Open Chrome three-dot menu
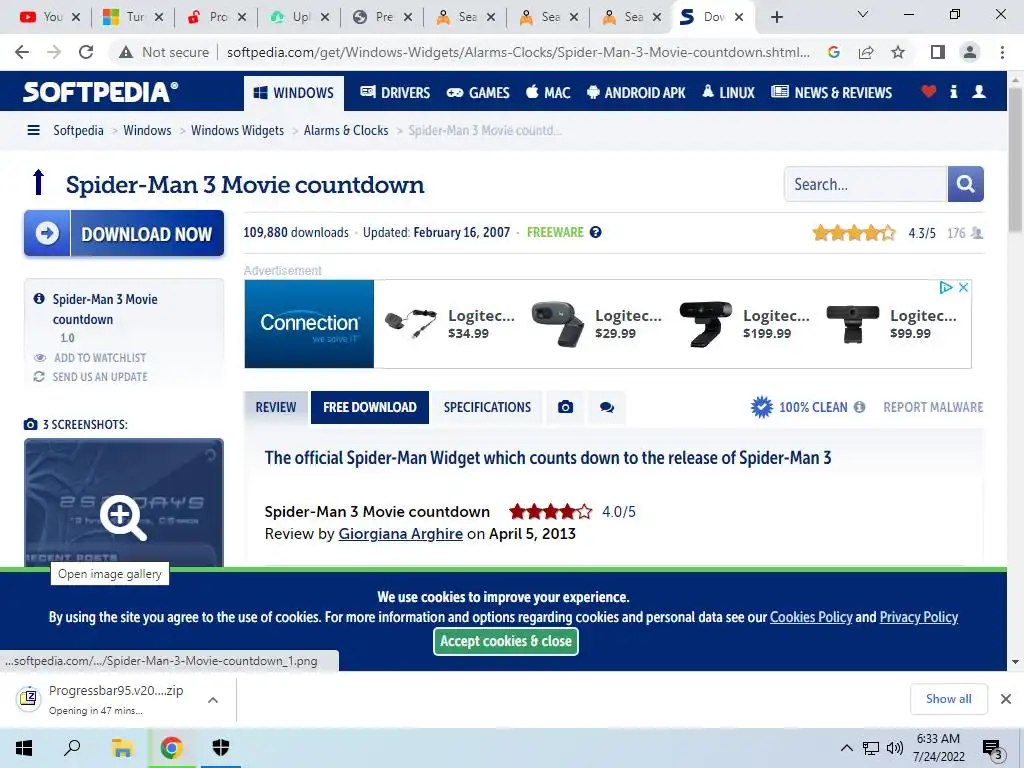Screen dimensions: 1024x768 [x=1002, y=52]
